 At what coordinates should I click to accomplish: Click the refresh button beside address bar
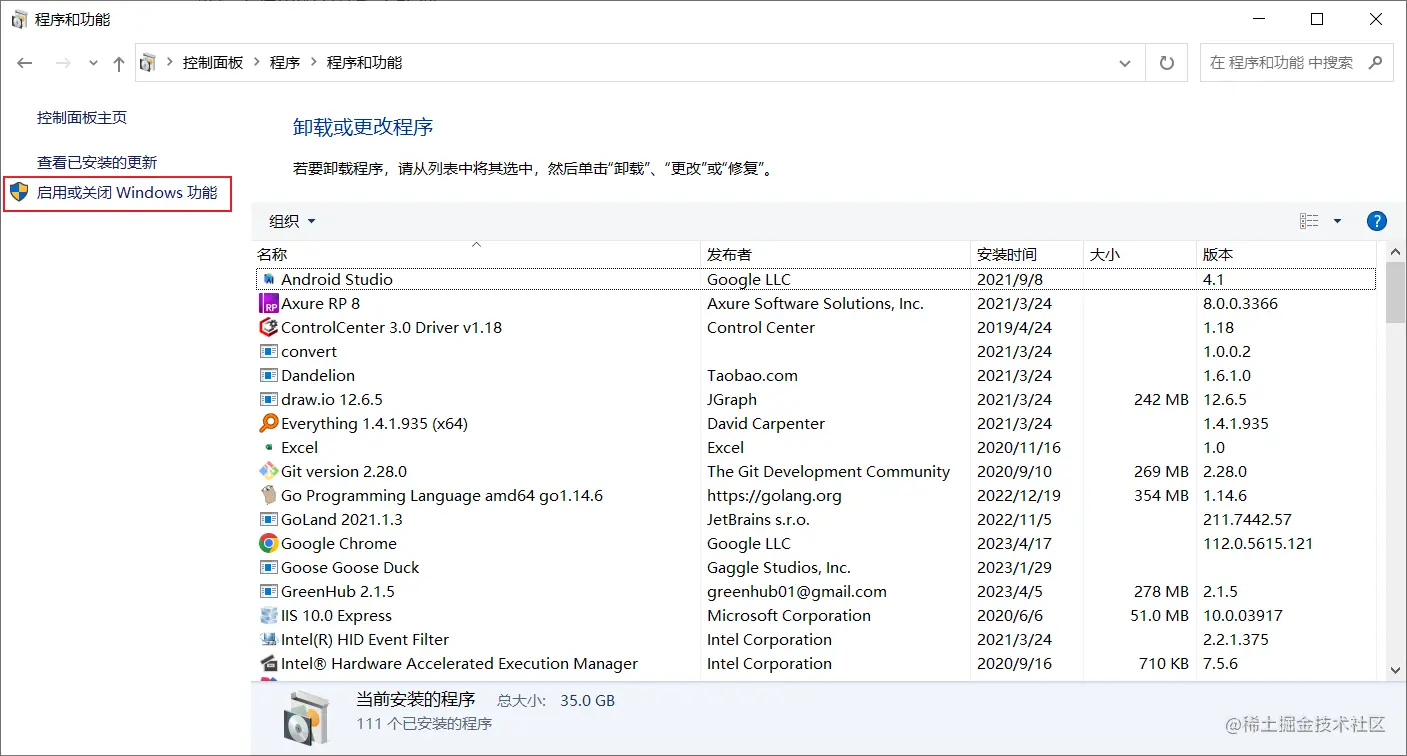(x=1166, y=63)
